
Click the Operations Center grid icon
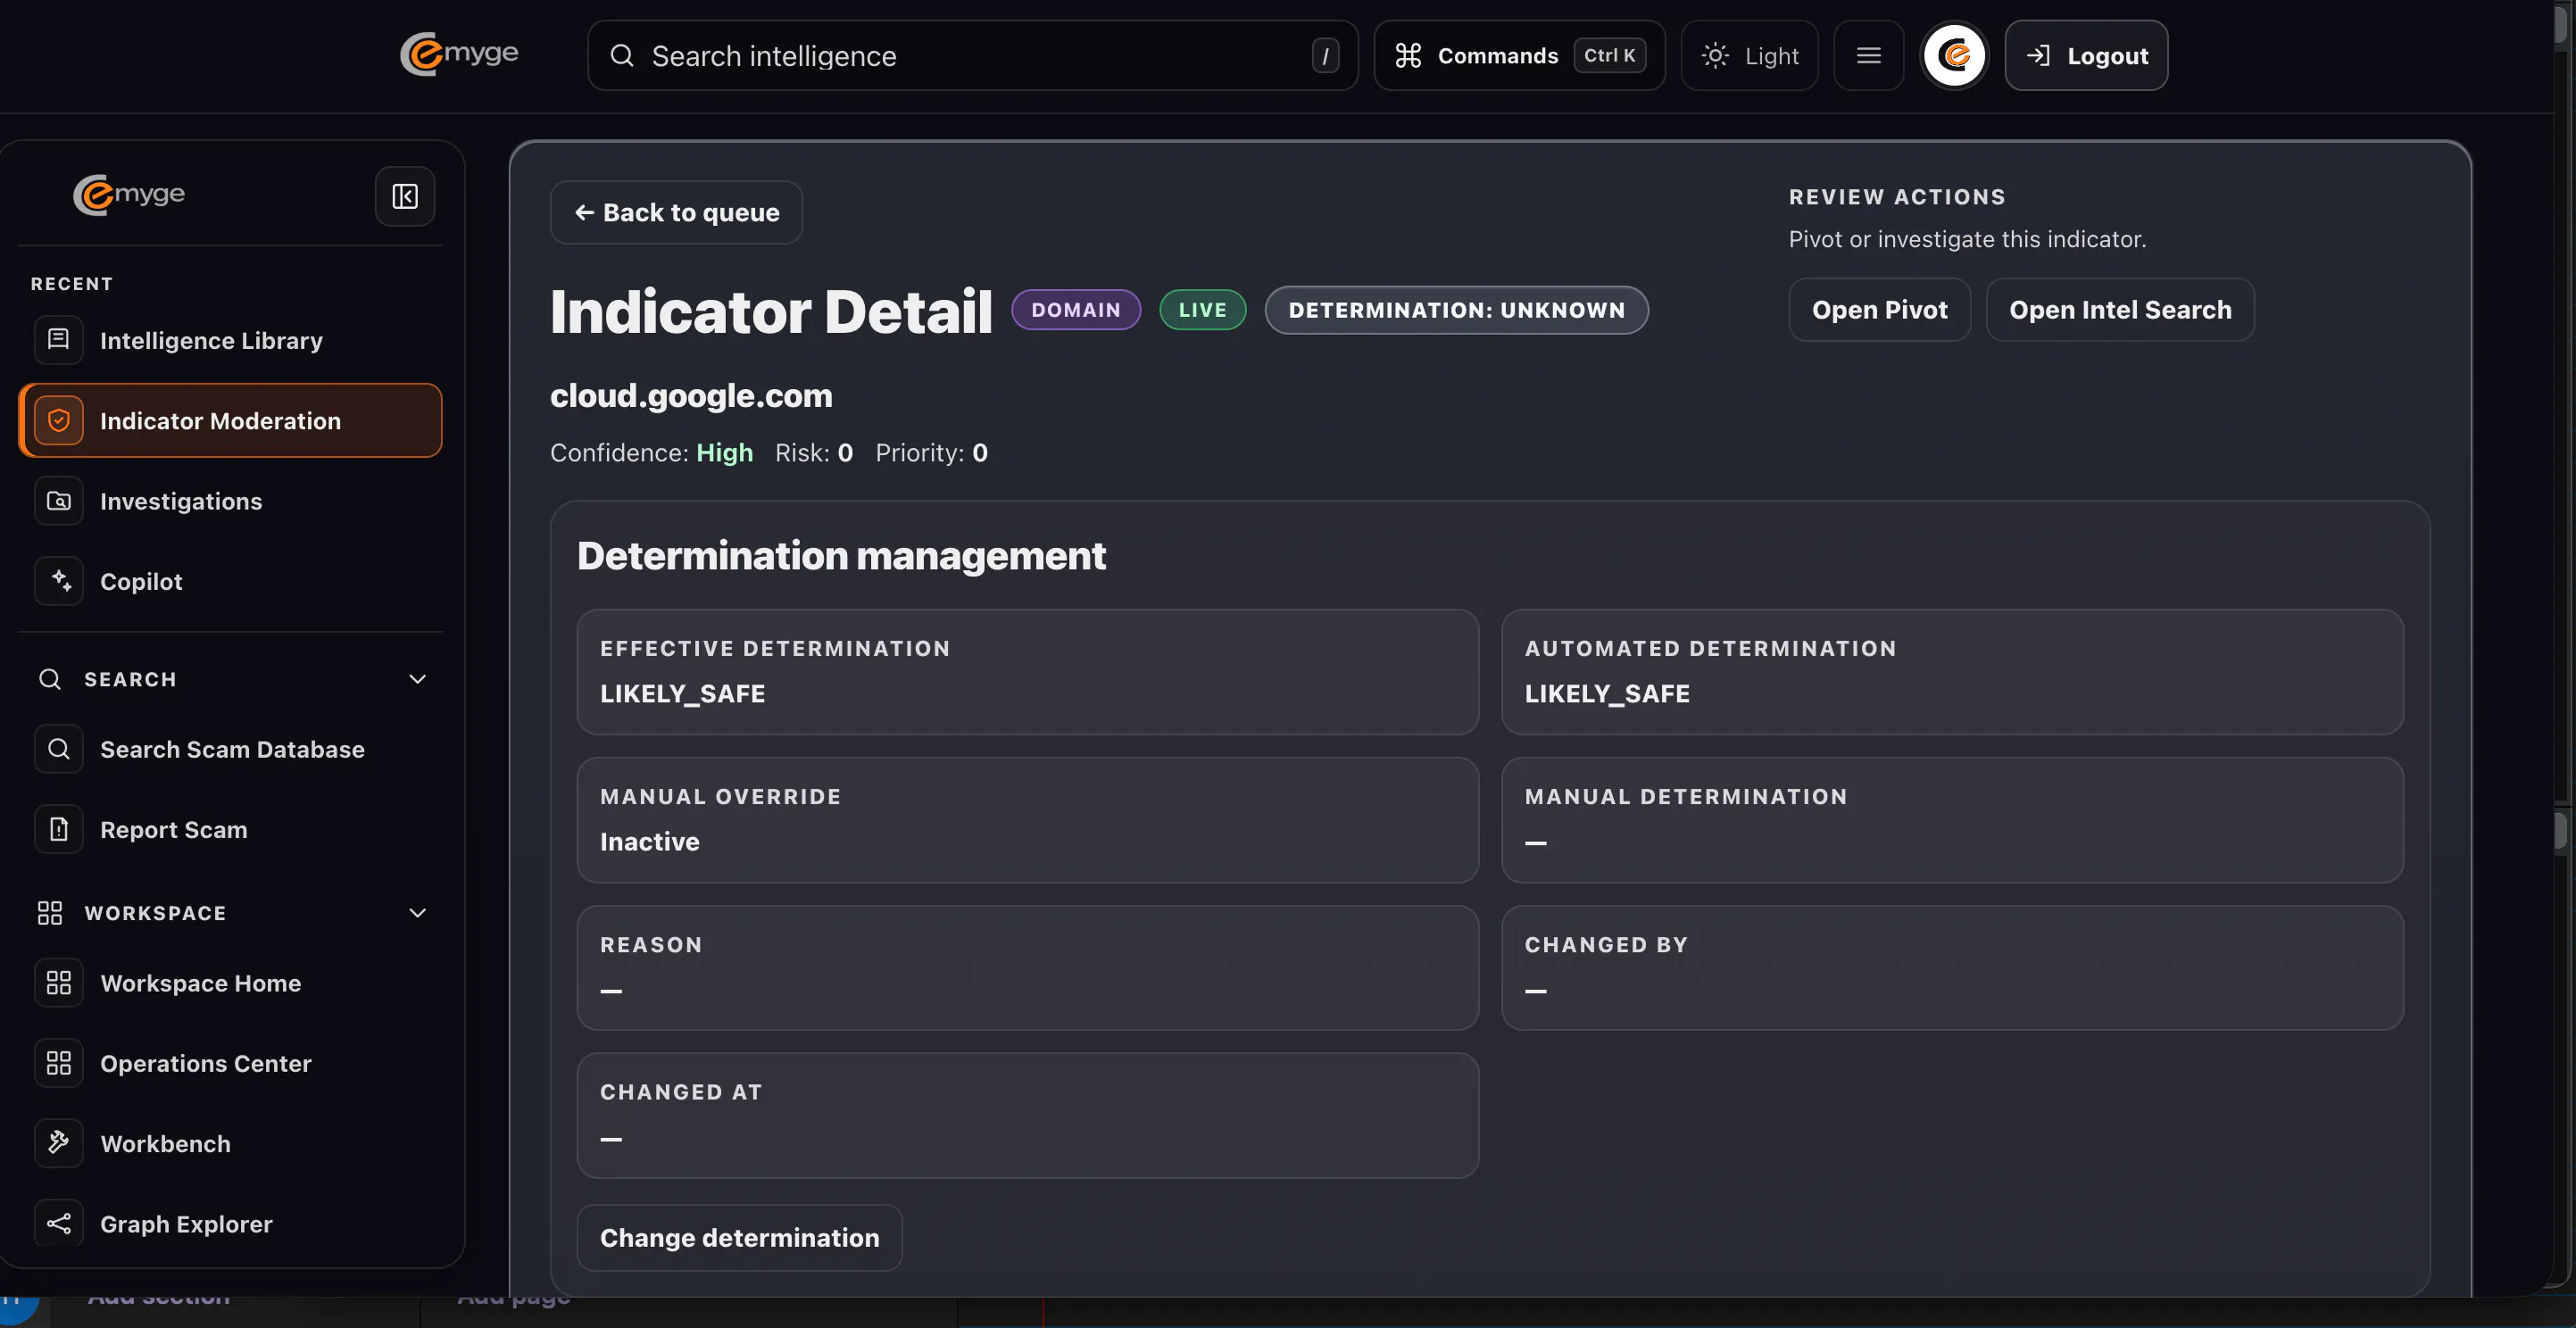click(x=59, y=1063)
